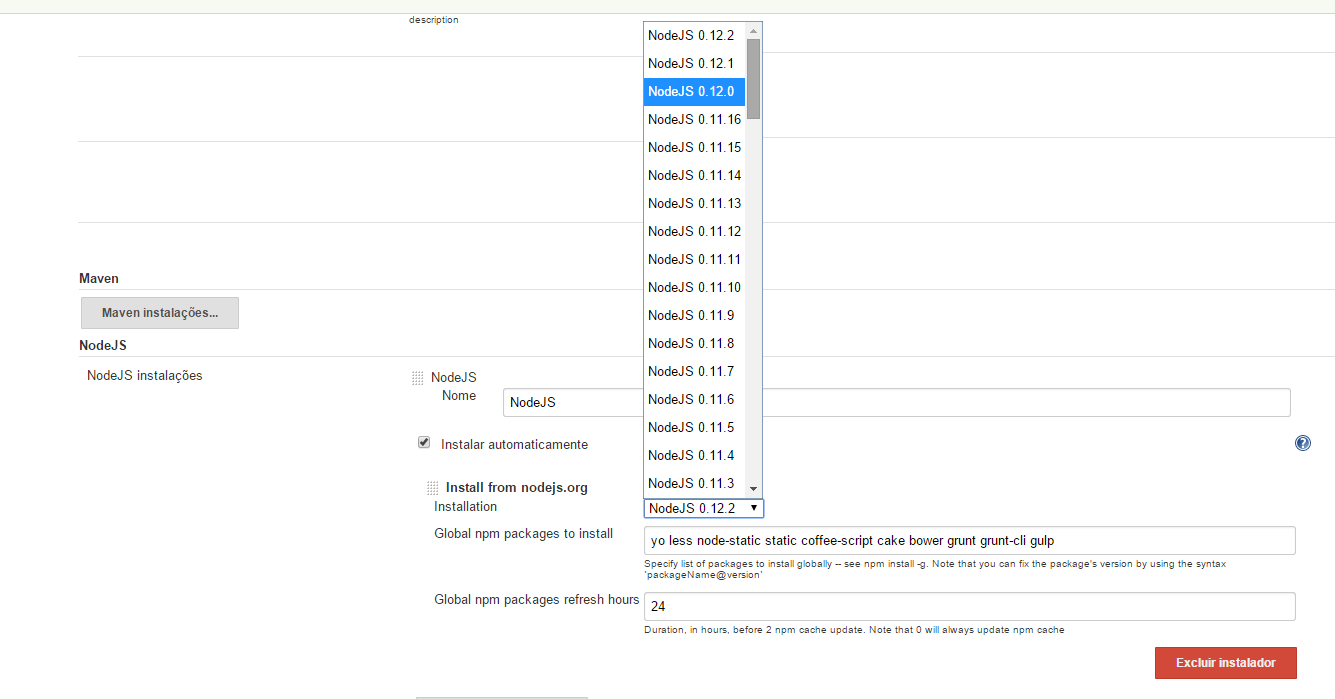Pick NodeJS 0.11.10 from the version list
Image resolution: width=1335 pixels, height=699 pixels.
(694, 287)
